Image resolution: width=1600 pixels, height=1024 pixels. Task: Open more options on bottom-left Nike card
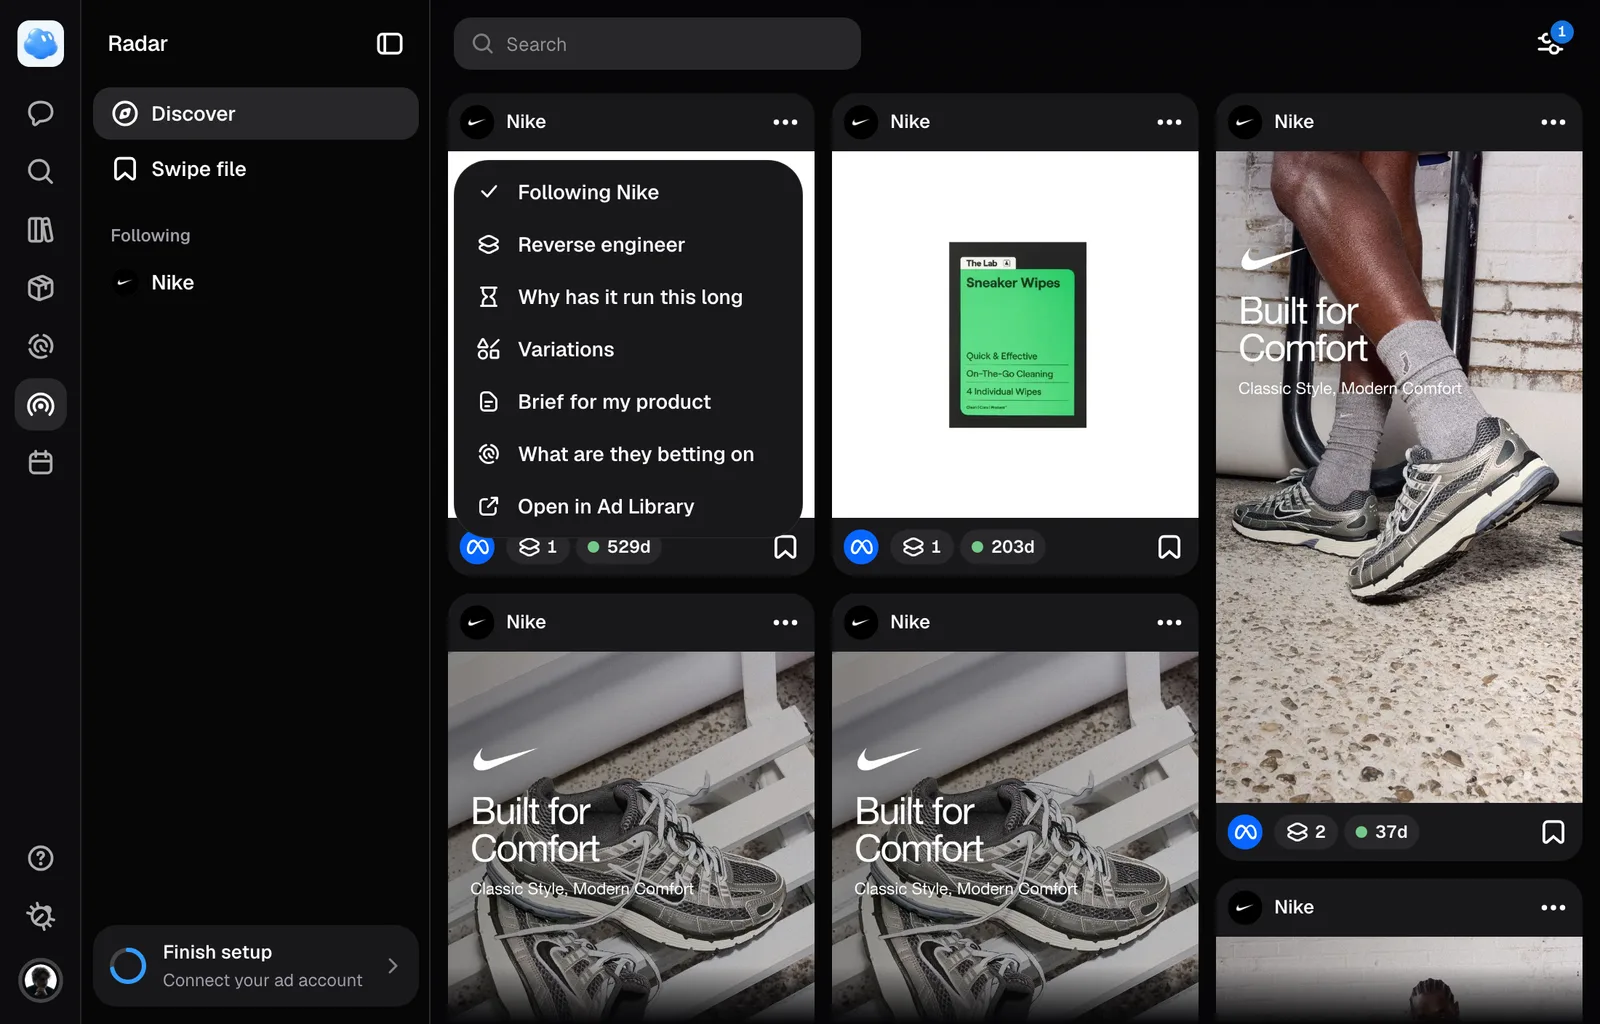coord(785,622)
